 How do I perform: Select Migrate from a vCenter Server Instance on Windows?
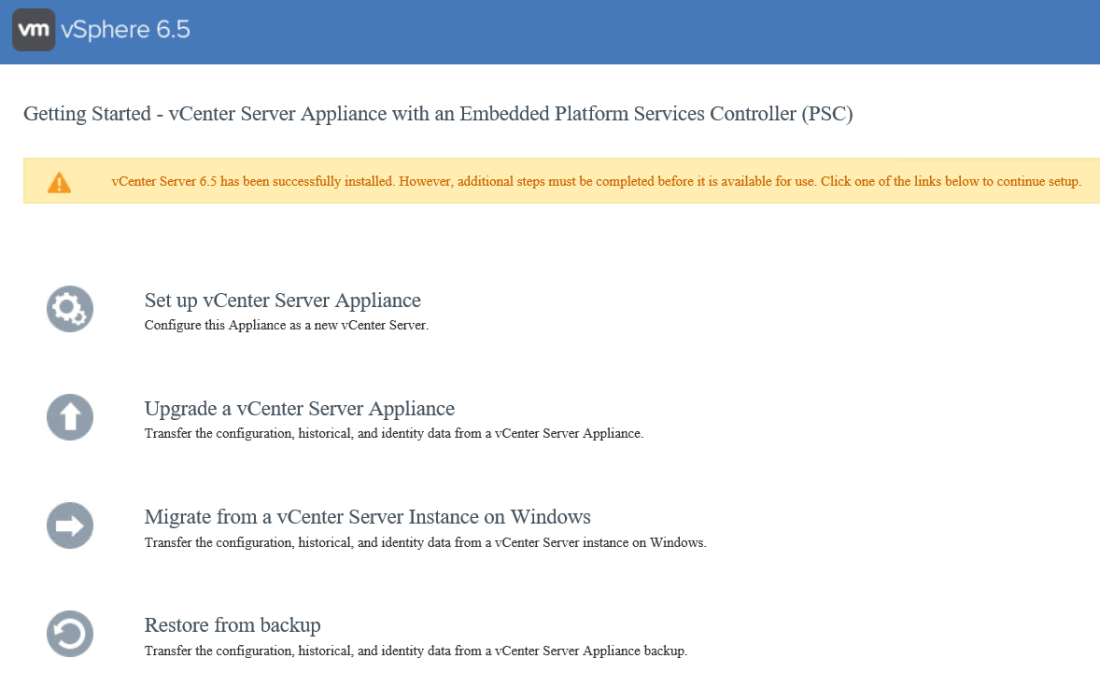pos(367,517)
